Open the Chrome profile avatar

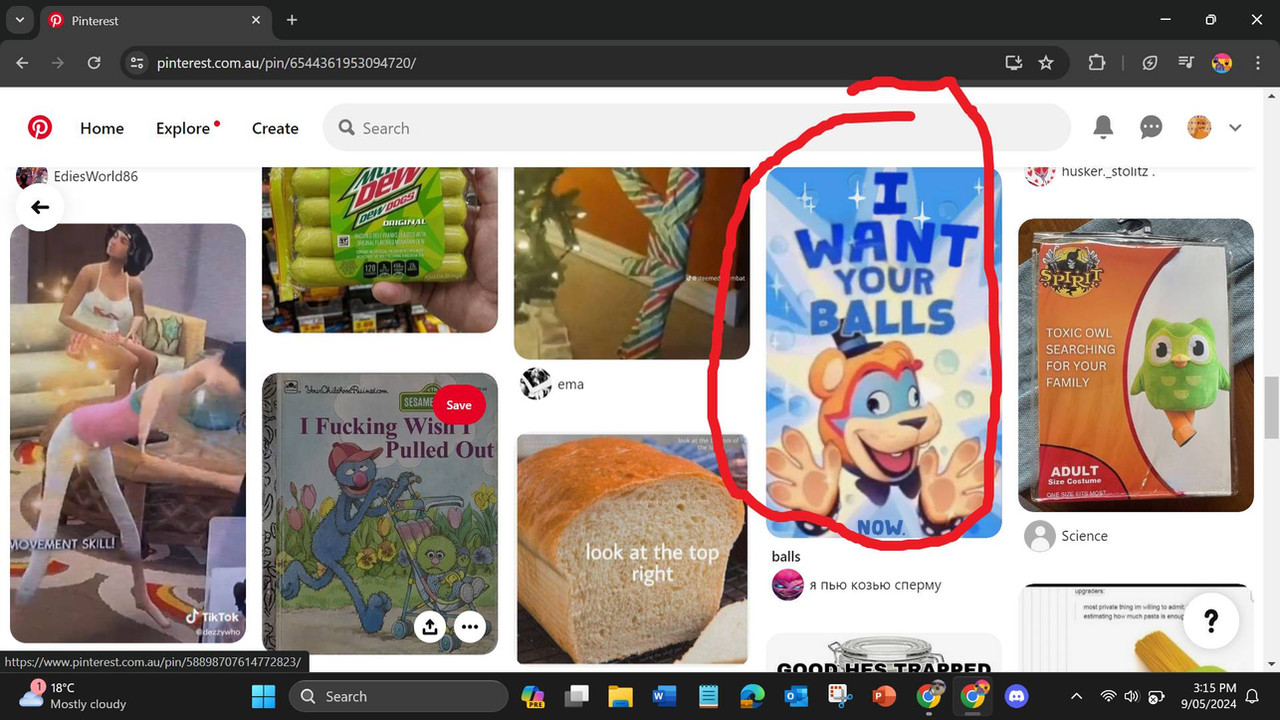point(1222,62)
